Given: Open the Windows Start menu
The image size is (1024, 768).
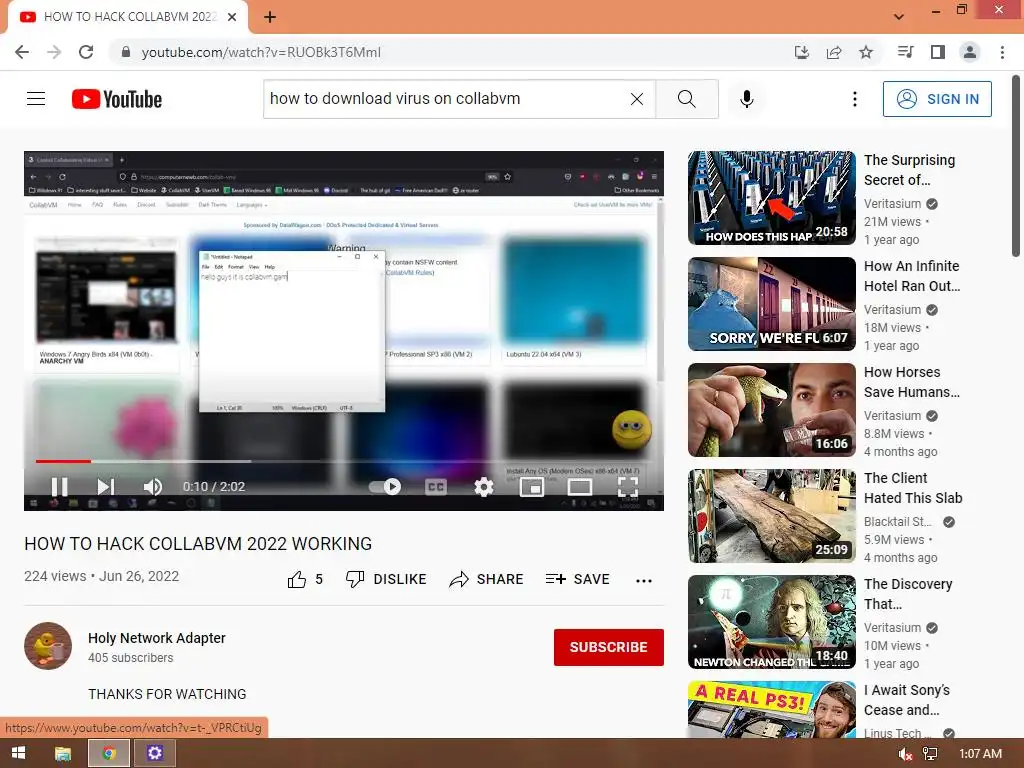Looking at the screenshot, I should (18, 753).
